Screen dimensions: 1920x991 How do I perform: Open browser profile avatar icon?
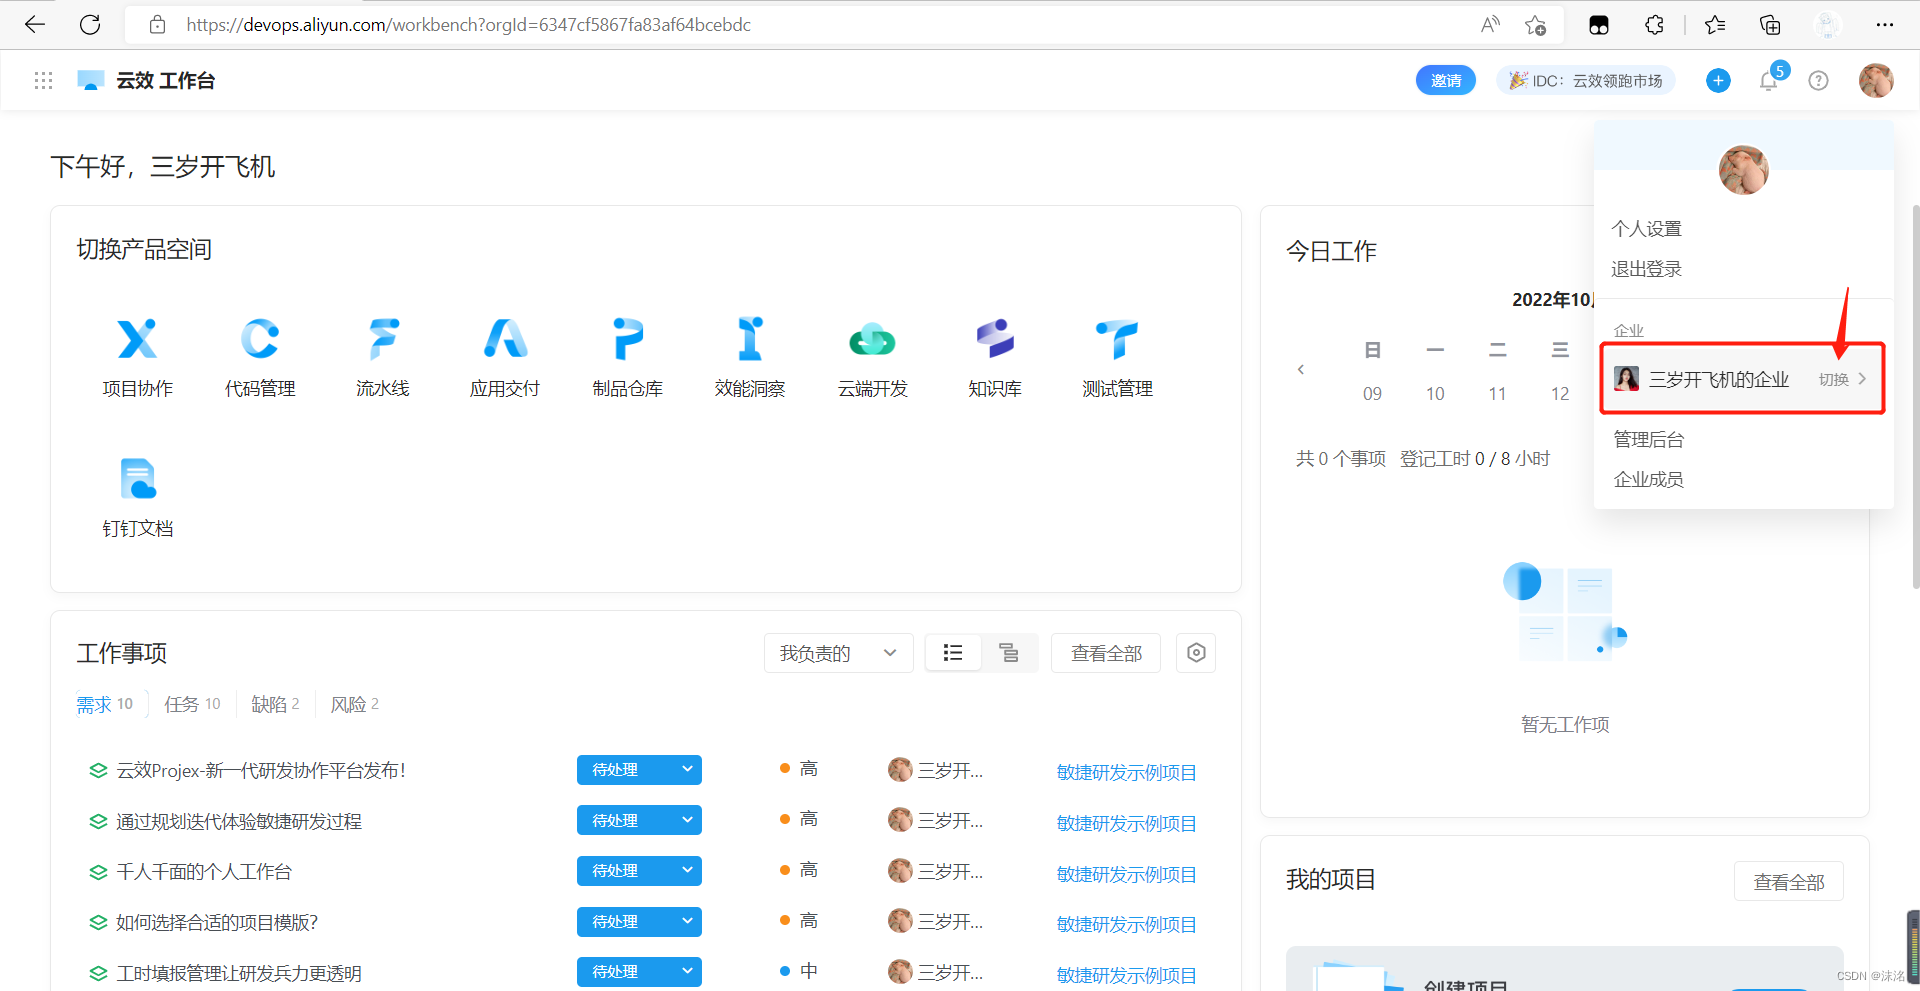point(1828,25)
